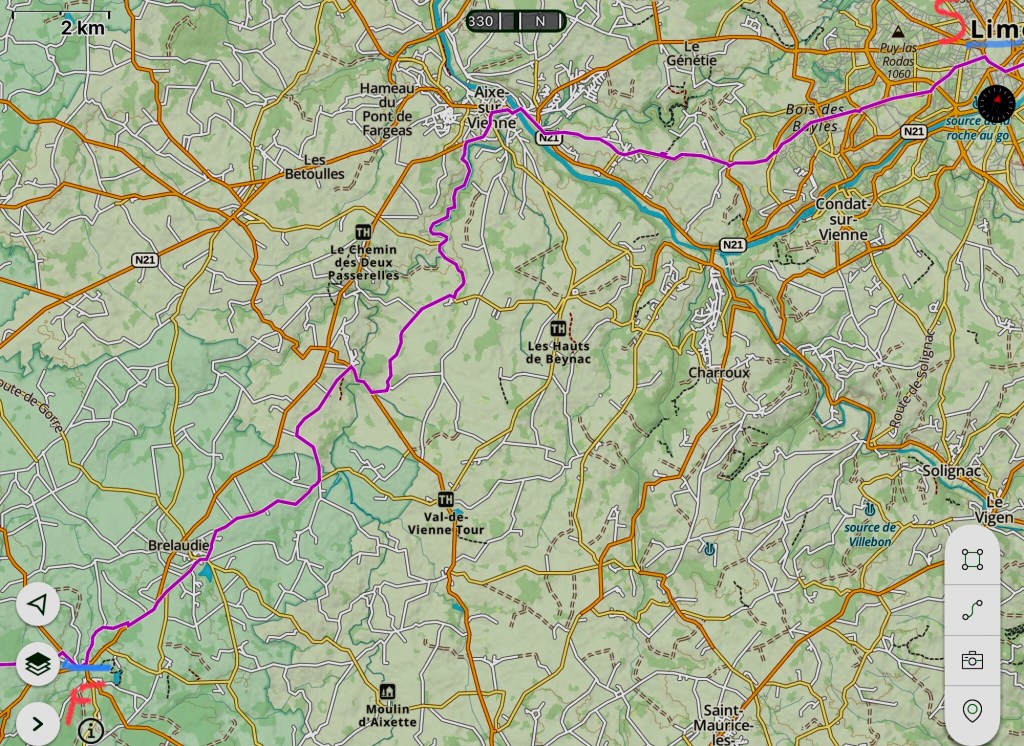1024x746 pixels.
Task: Tap the location arrow button
Action: 38,604
